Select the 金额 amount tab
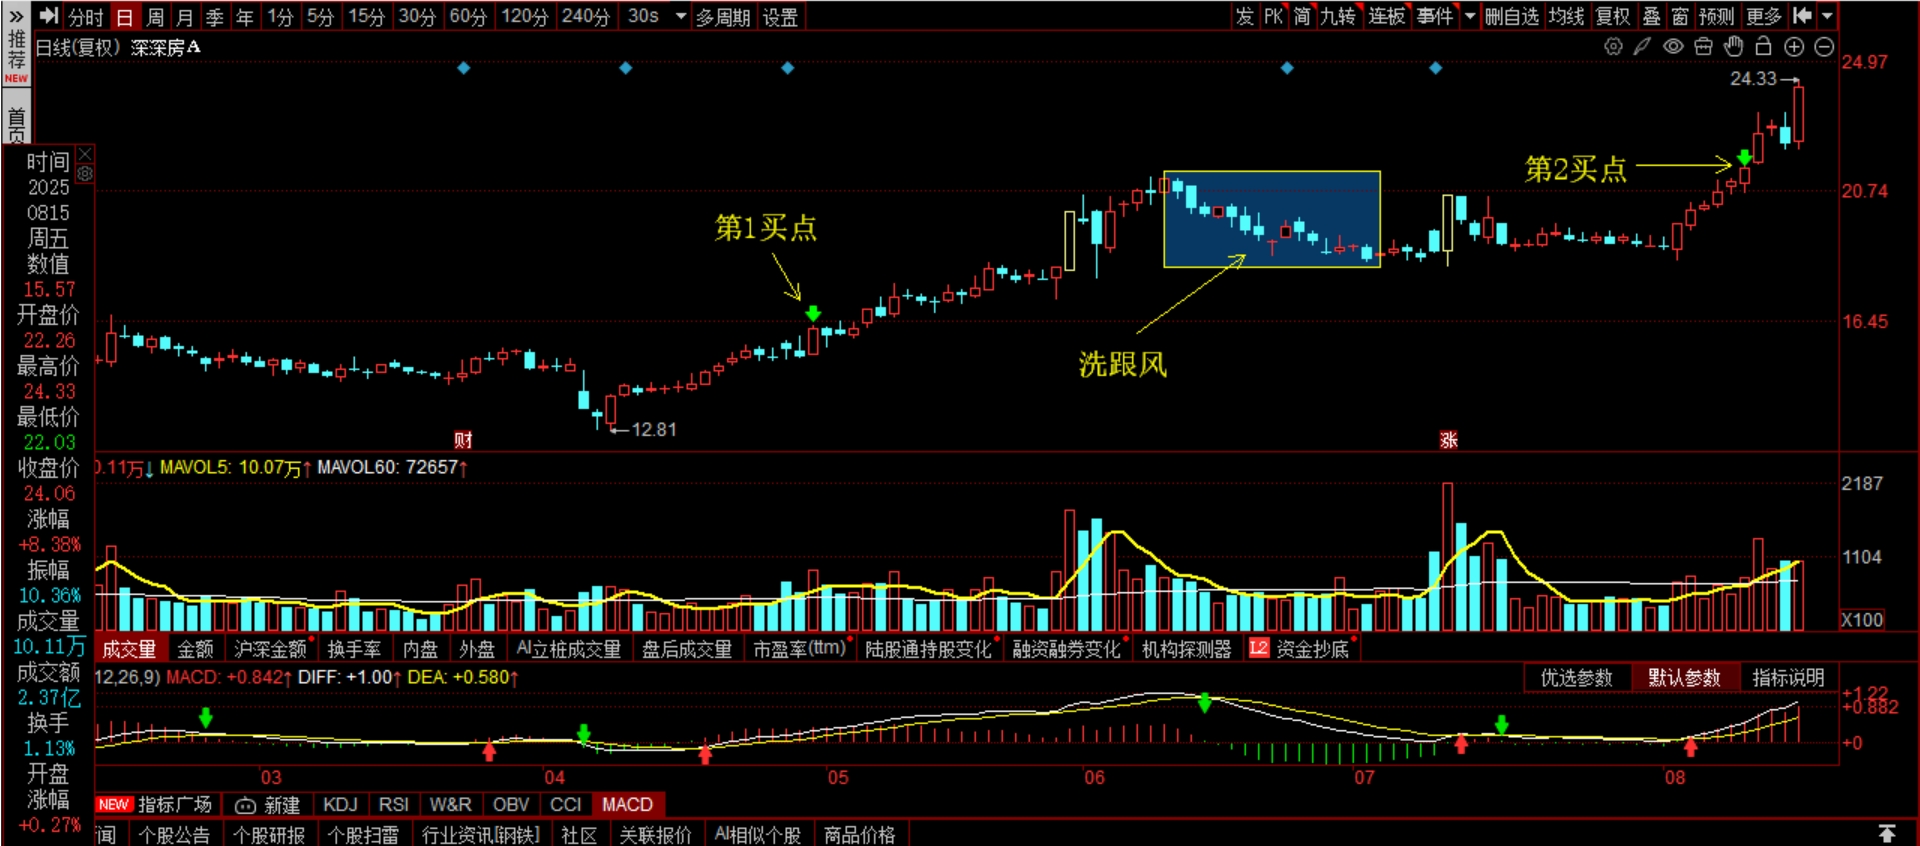The image size is (1920, 846). click(196, 649)
